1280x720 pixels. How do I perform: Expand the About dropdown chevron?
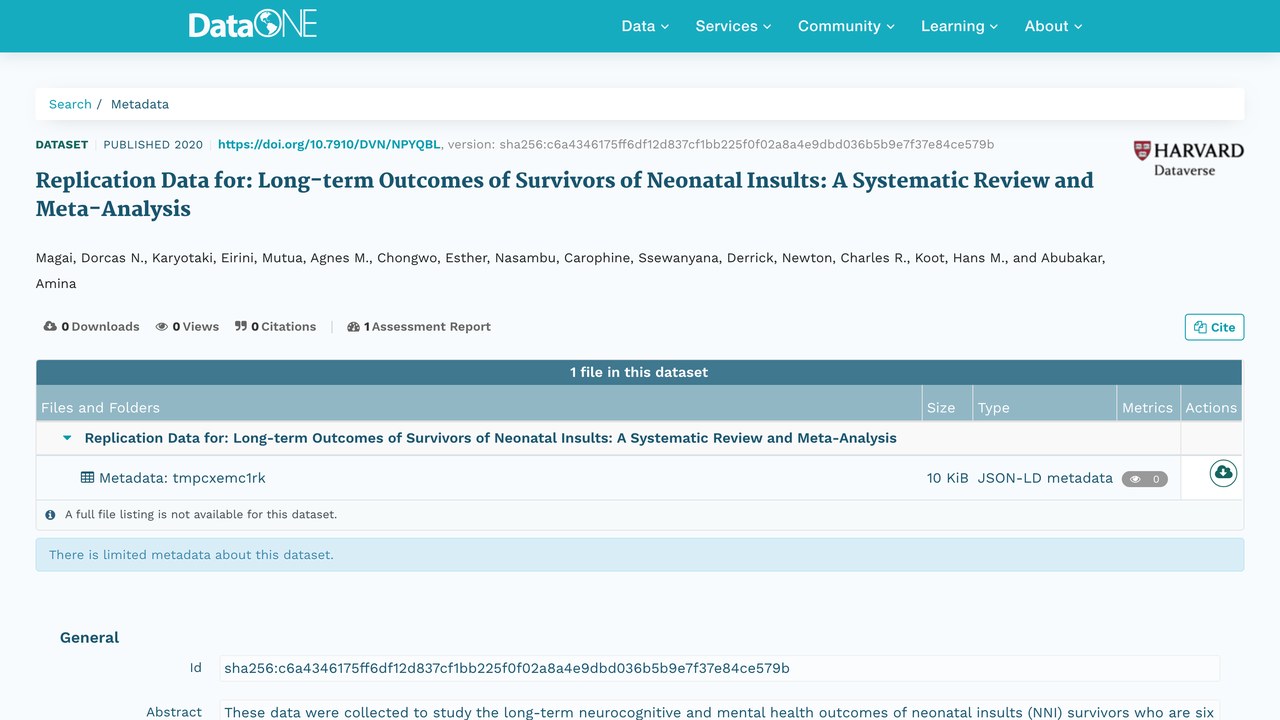(x=1078, y=27)
